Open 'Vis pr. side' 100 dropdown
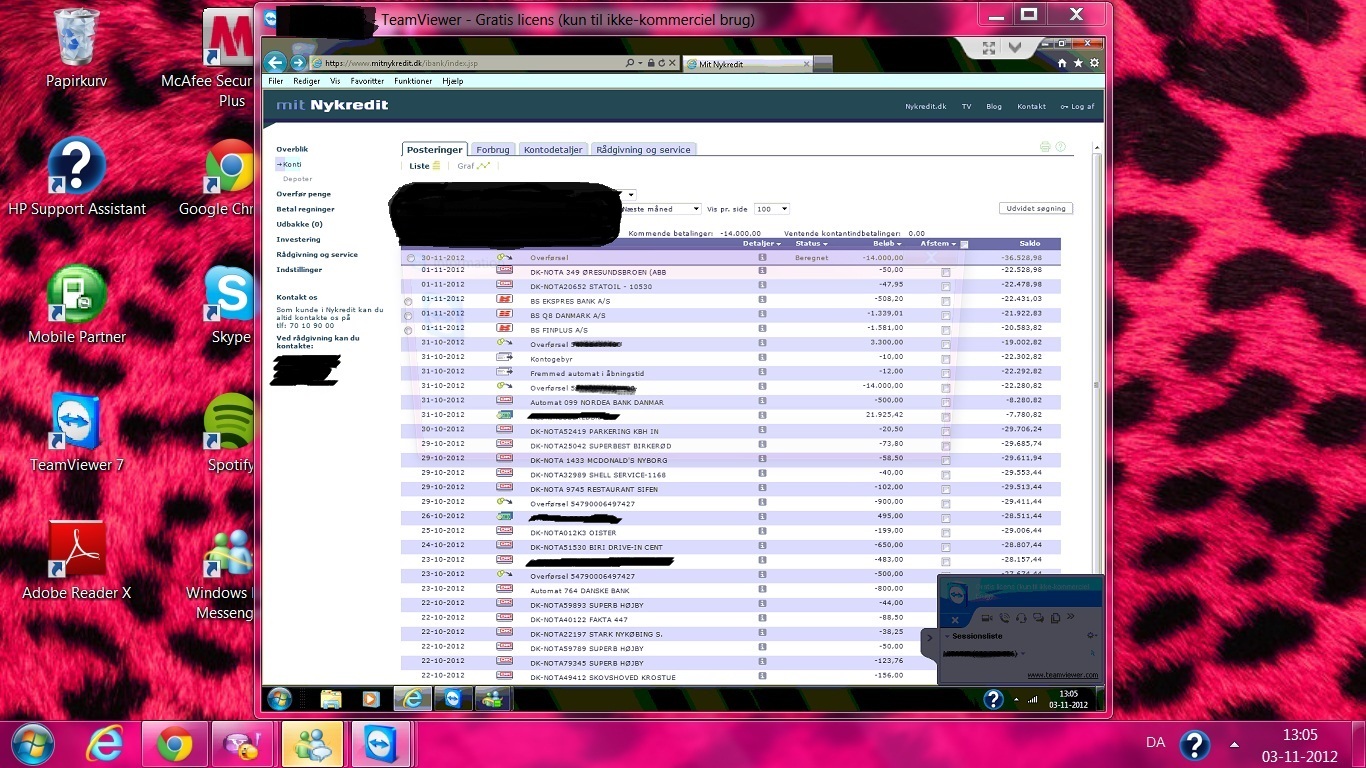The image size is (1366, 768). [772, 209]
